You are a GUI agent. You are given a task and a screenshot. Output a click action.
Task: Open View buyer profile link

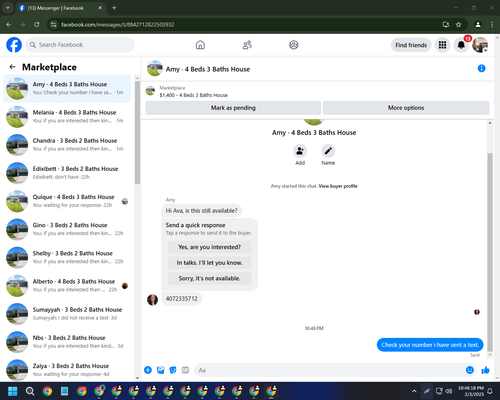(x=338, y=186)
